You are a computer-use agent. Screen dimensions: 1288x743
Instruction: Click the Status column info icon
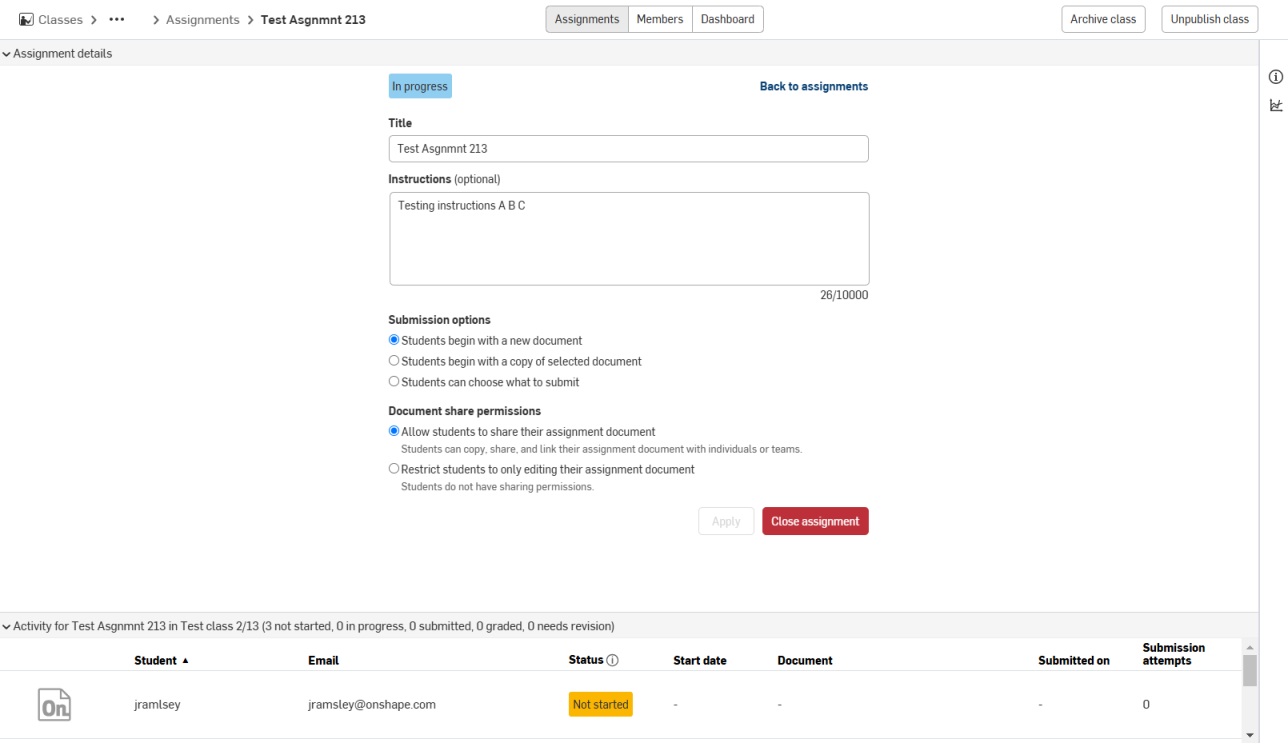(613, 660)
